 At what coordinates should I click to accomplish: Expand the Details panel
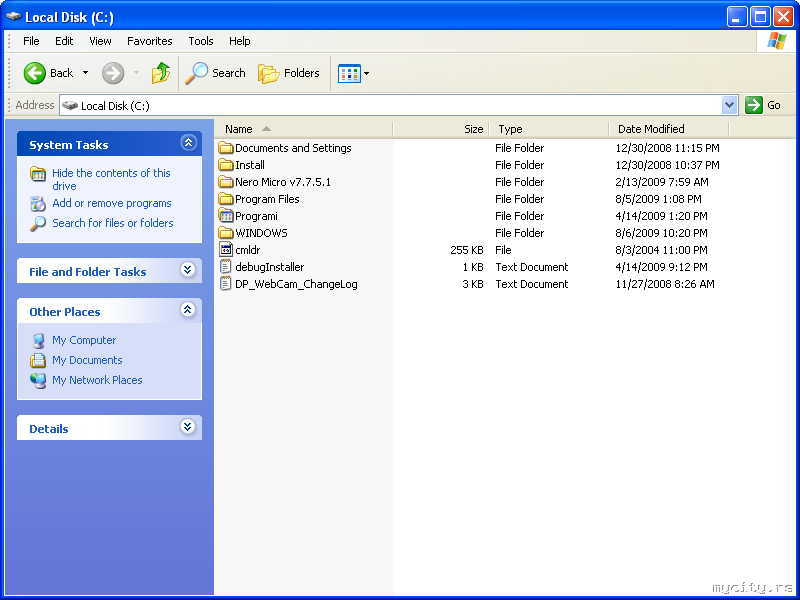pyautogui.click(x=188, y=428)
